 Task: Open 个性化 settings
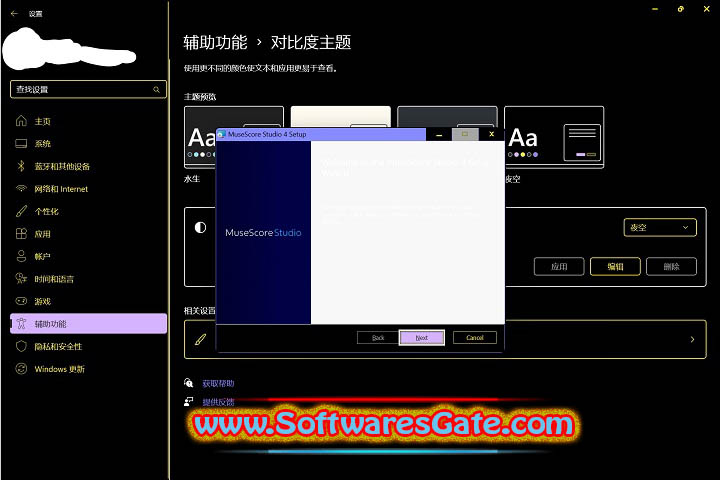click(88, 211)
